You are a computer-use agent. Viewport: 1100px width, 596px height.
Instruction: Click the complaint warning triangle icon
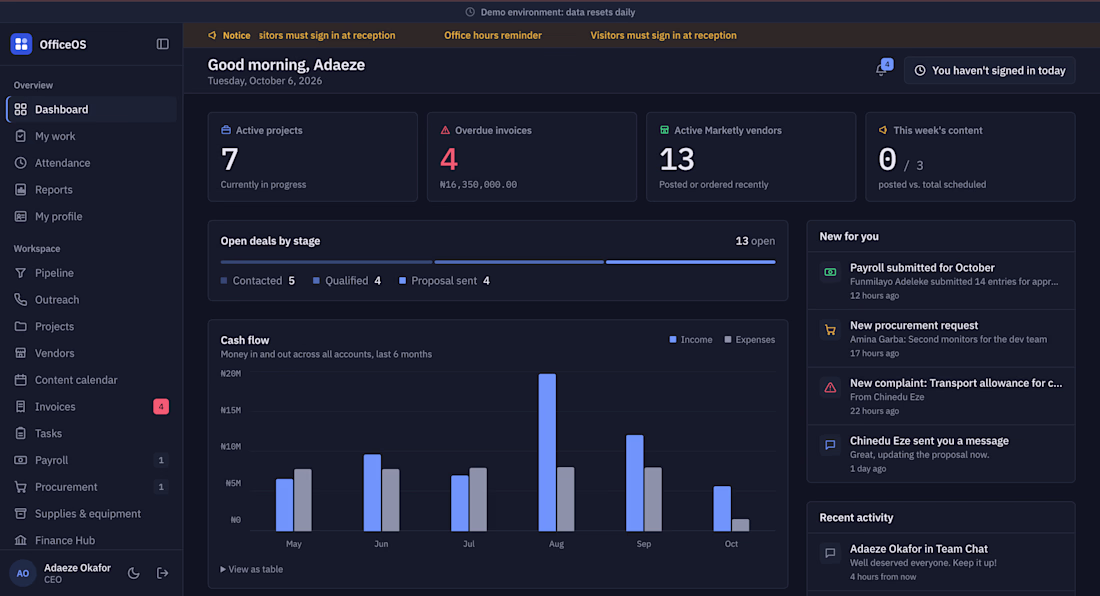pos(830,388)
